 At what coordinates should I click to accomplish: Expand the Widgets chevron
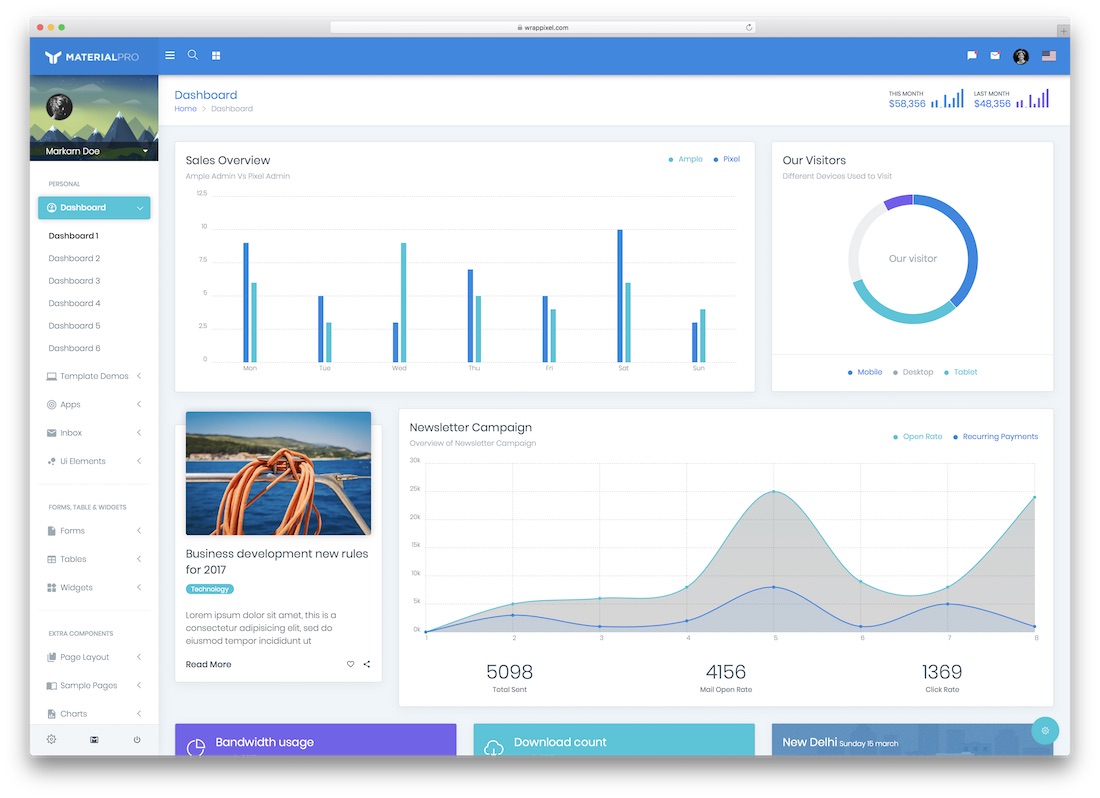[139, 587]
